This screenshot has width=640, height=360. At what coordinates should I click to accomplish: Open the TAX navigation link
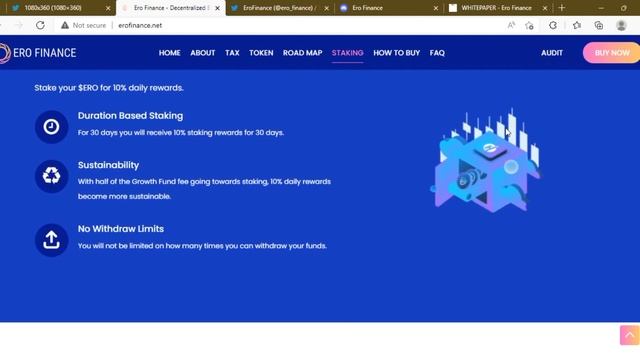tap(232, 53)
